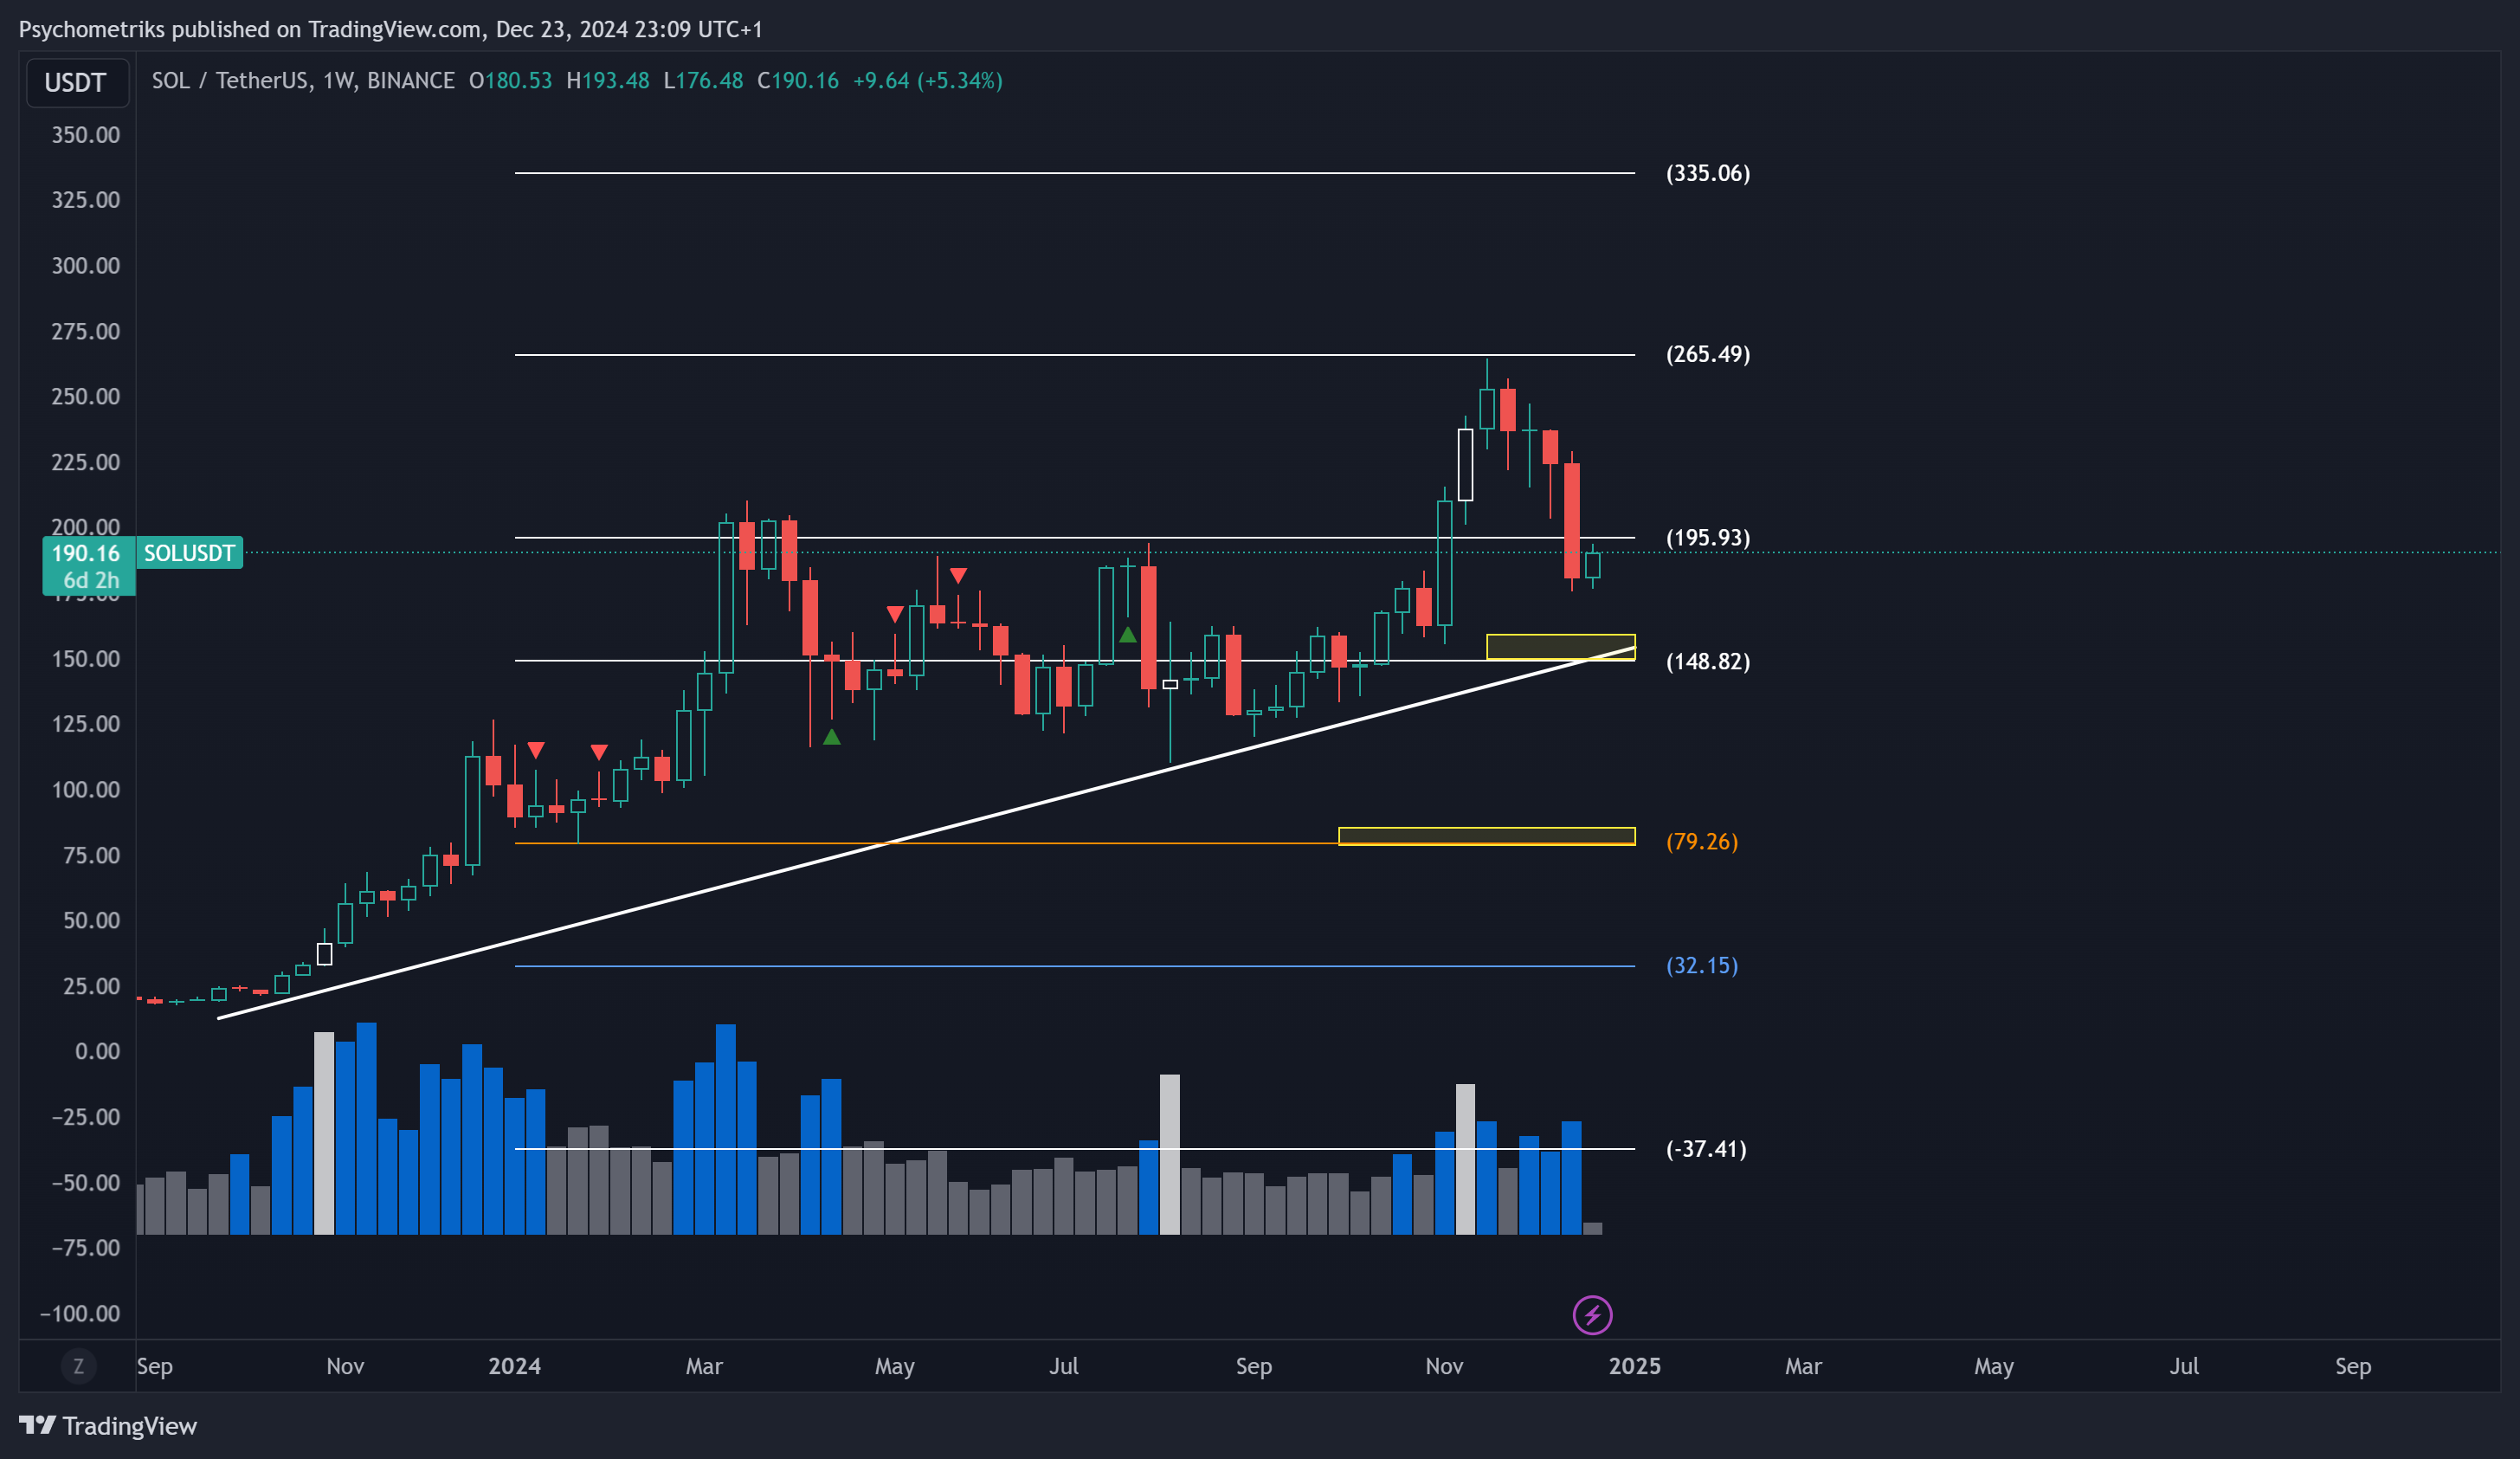Click the (195.93) level label
2520x1459 pixels.
pos(1708,537)
